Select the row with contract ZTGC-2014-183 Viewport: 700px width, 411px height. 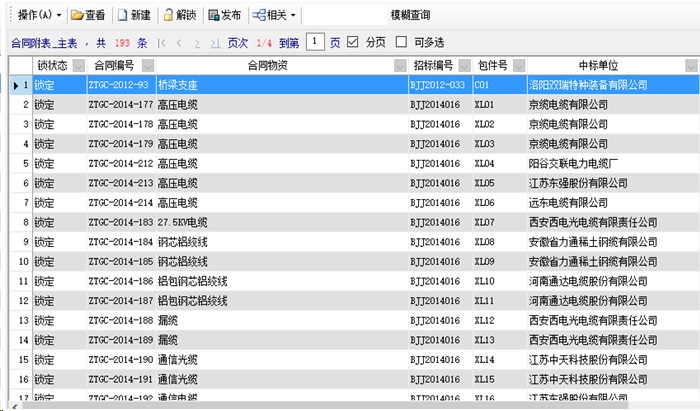(x=120, y=222)
